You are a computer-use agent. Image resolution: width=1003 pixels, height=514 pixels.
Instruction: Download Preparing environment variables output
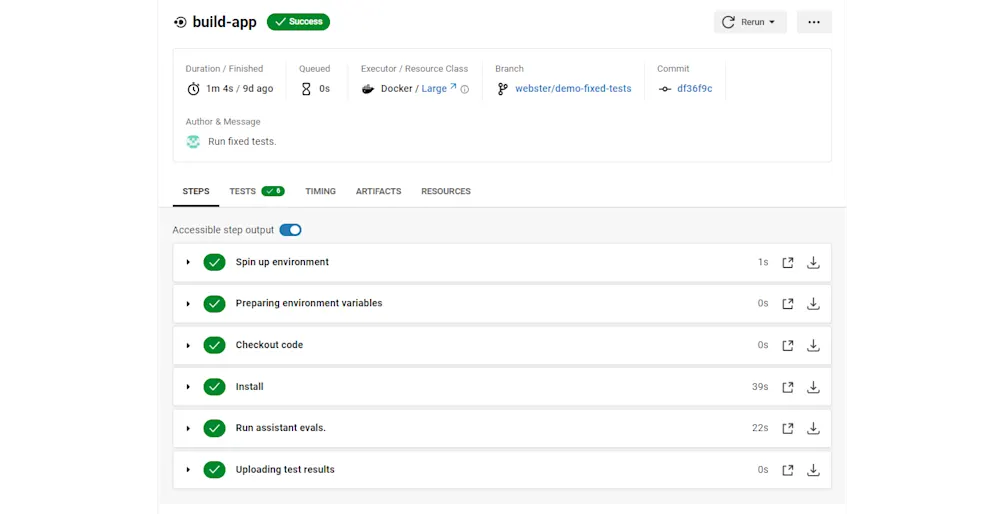pos(813,304)
